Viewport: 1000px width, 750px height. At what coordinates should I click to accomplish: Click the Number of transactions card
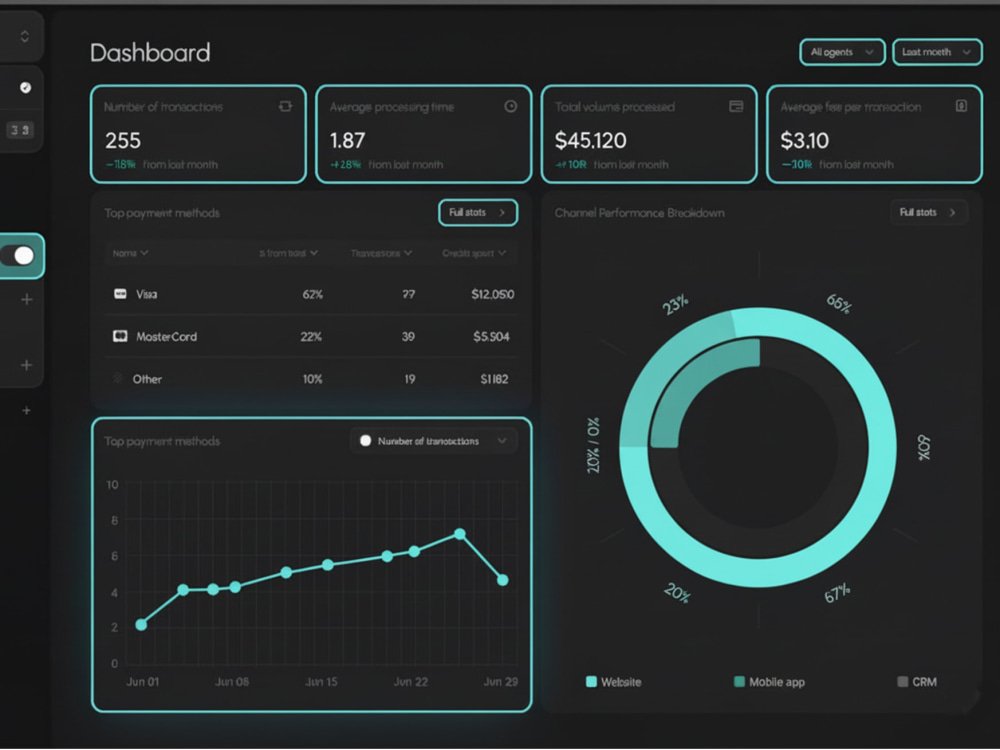(x=198, y=134)
